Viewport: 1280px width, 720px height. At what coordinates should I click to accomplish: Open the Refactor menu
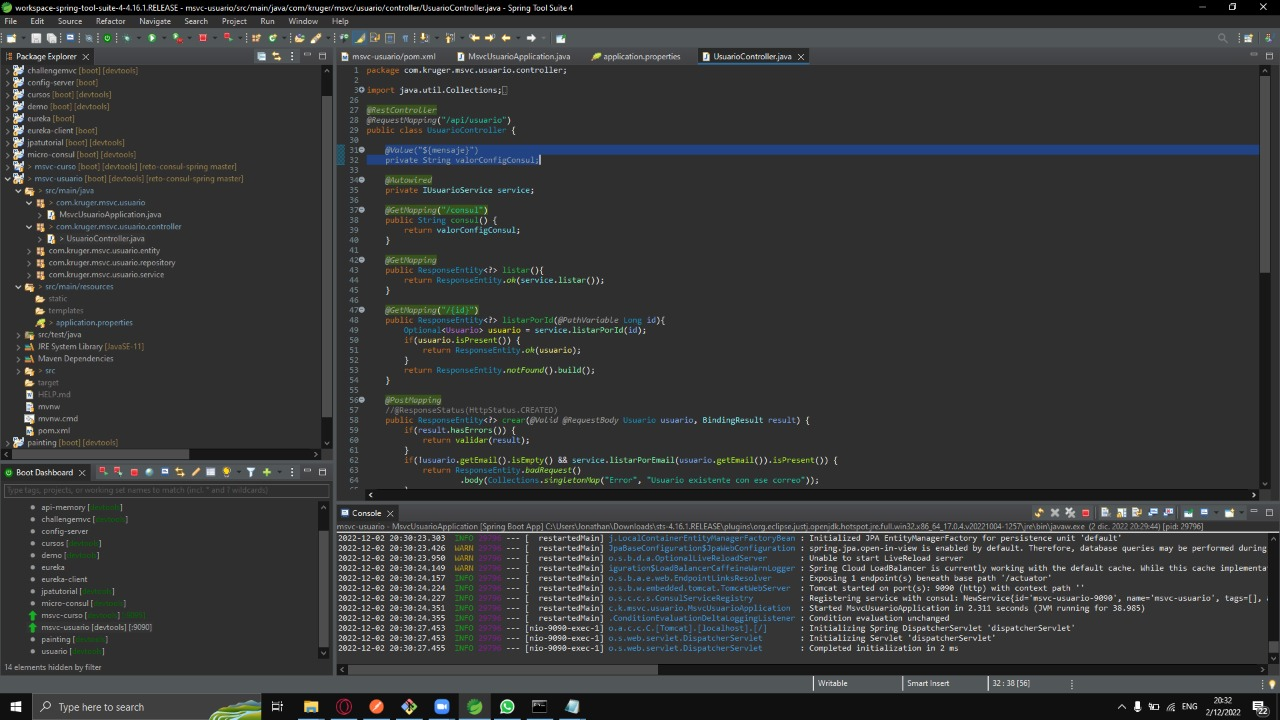point(110,21)
